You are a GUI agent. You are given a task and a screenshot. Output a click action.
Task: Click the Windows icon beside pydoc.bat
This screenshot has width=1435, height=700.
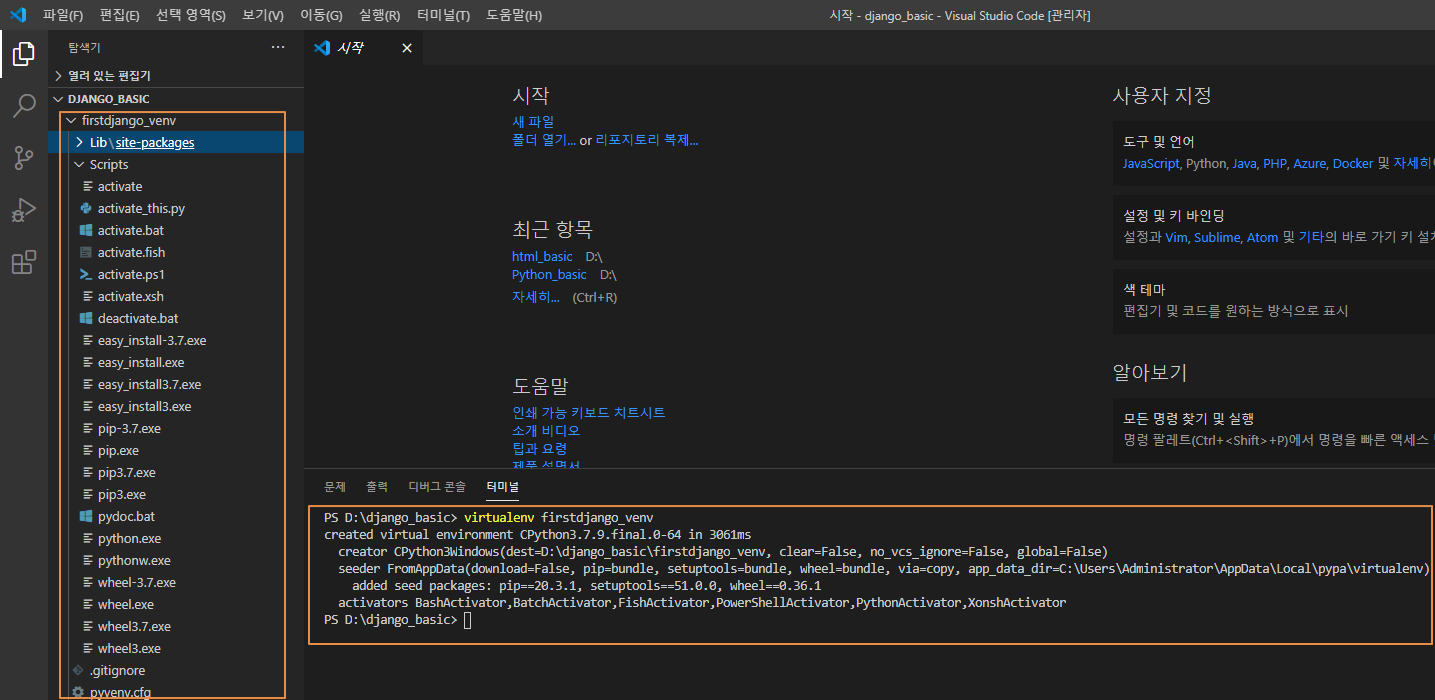[86, 517]
